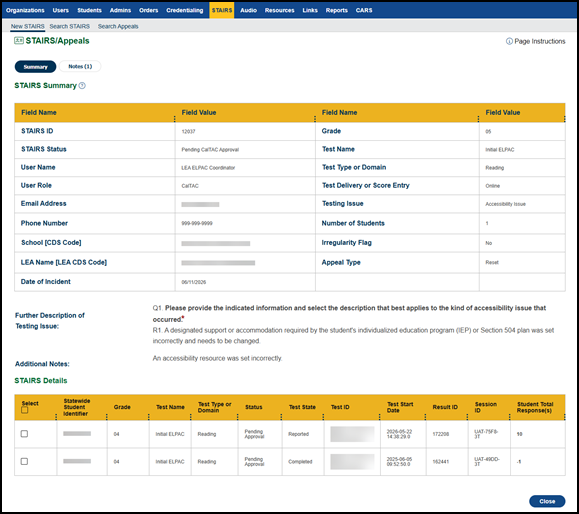Image resolution: width=579 pixels, height=514 pixels.
Task: Click the LEA ELPAC Coordinator user name value
Action: tap(208, 168)
